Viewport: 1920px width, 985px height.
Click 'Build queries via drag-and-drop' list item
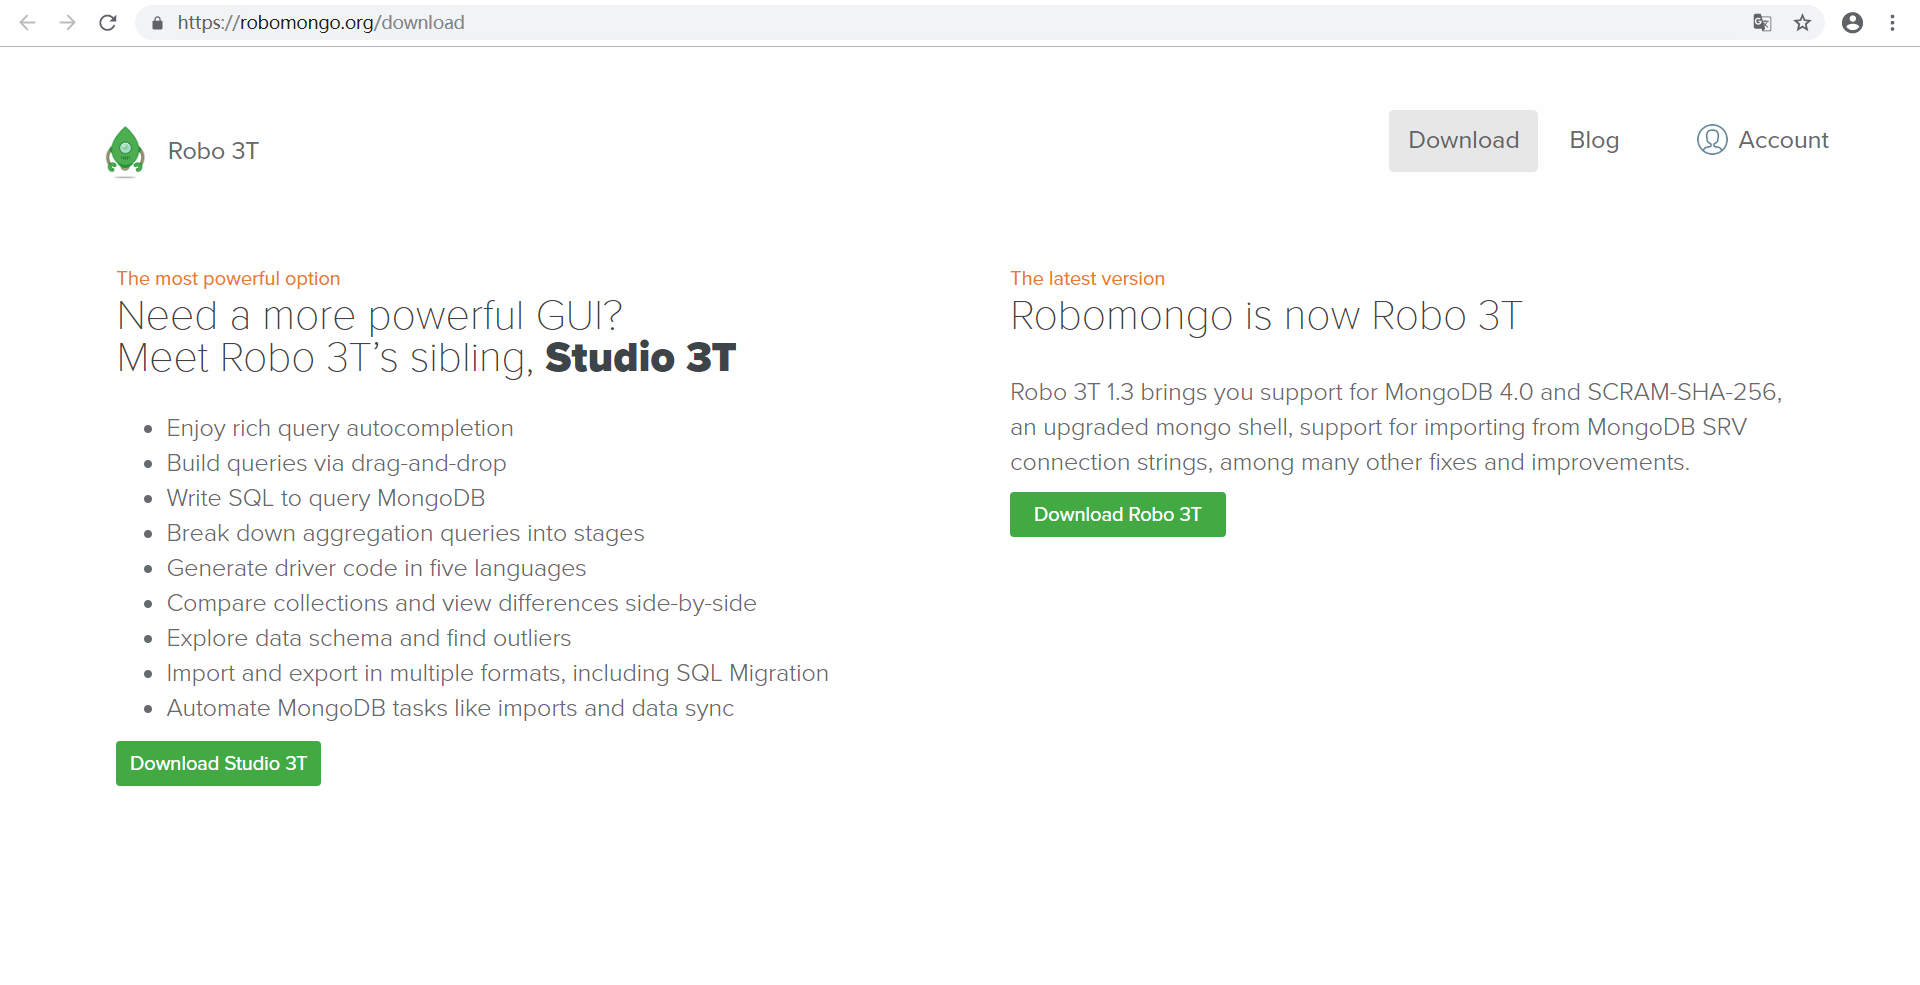pos(336,463)
